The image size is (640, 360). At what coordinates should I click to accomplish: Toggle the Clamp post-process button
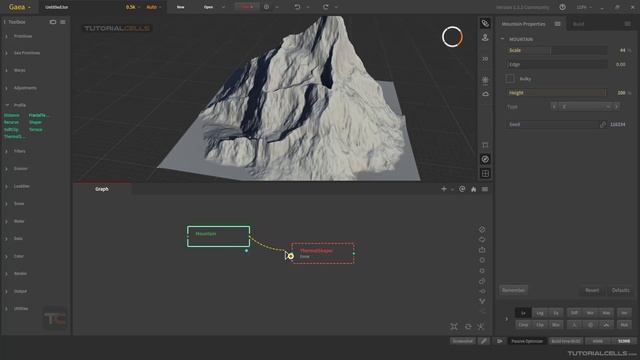point(523,325)
